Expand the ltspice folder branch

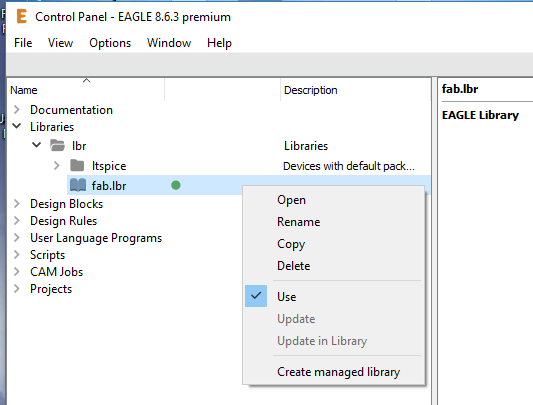pyautogui.click(x=57, y=166)
